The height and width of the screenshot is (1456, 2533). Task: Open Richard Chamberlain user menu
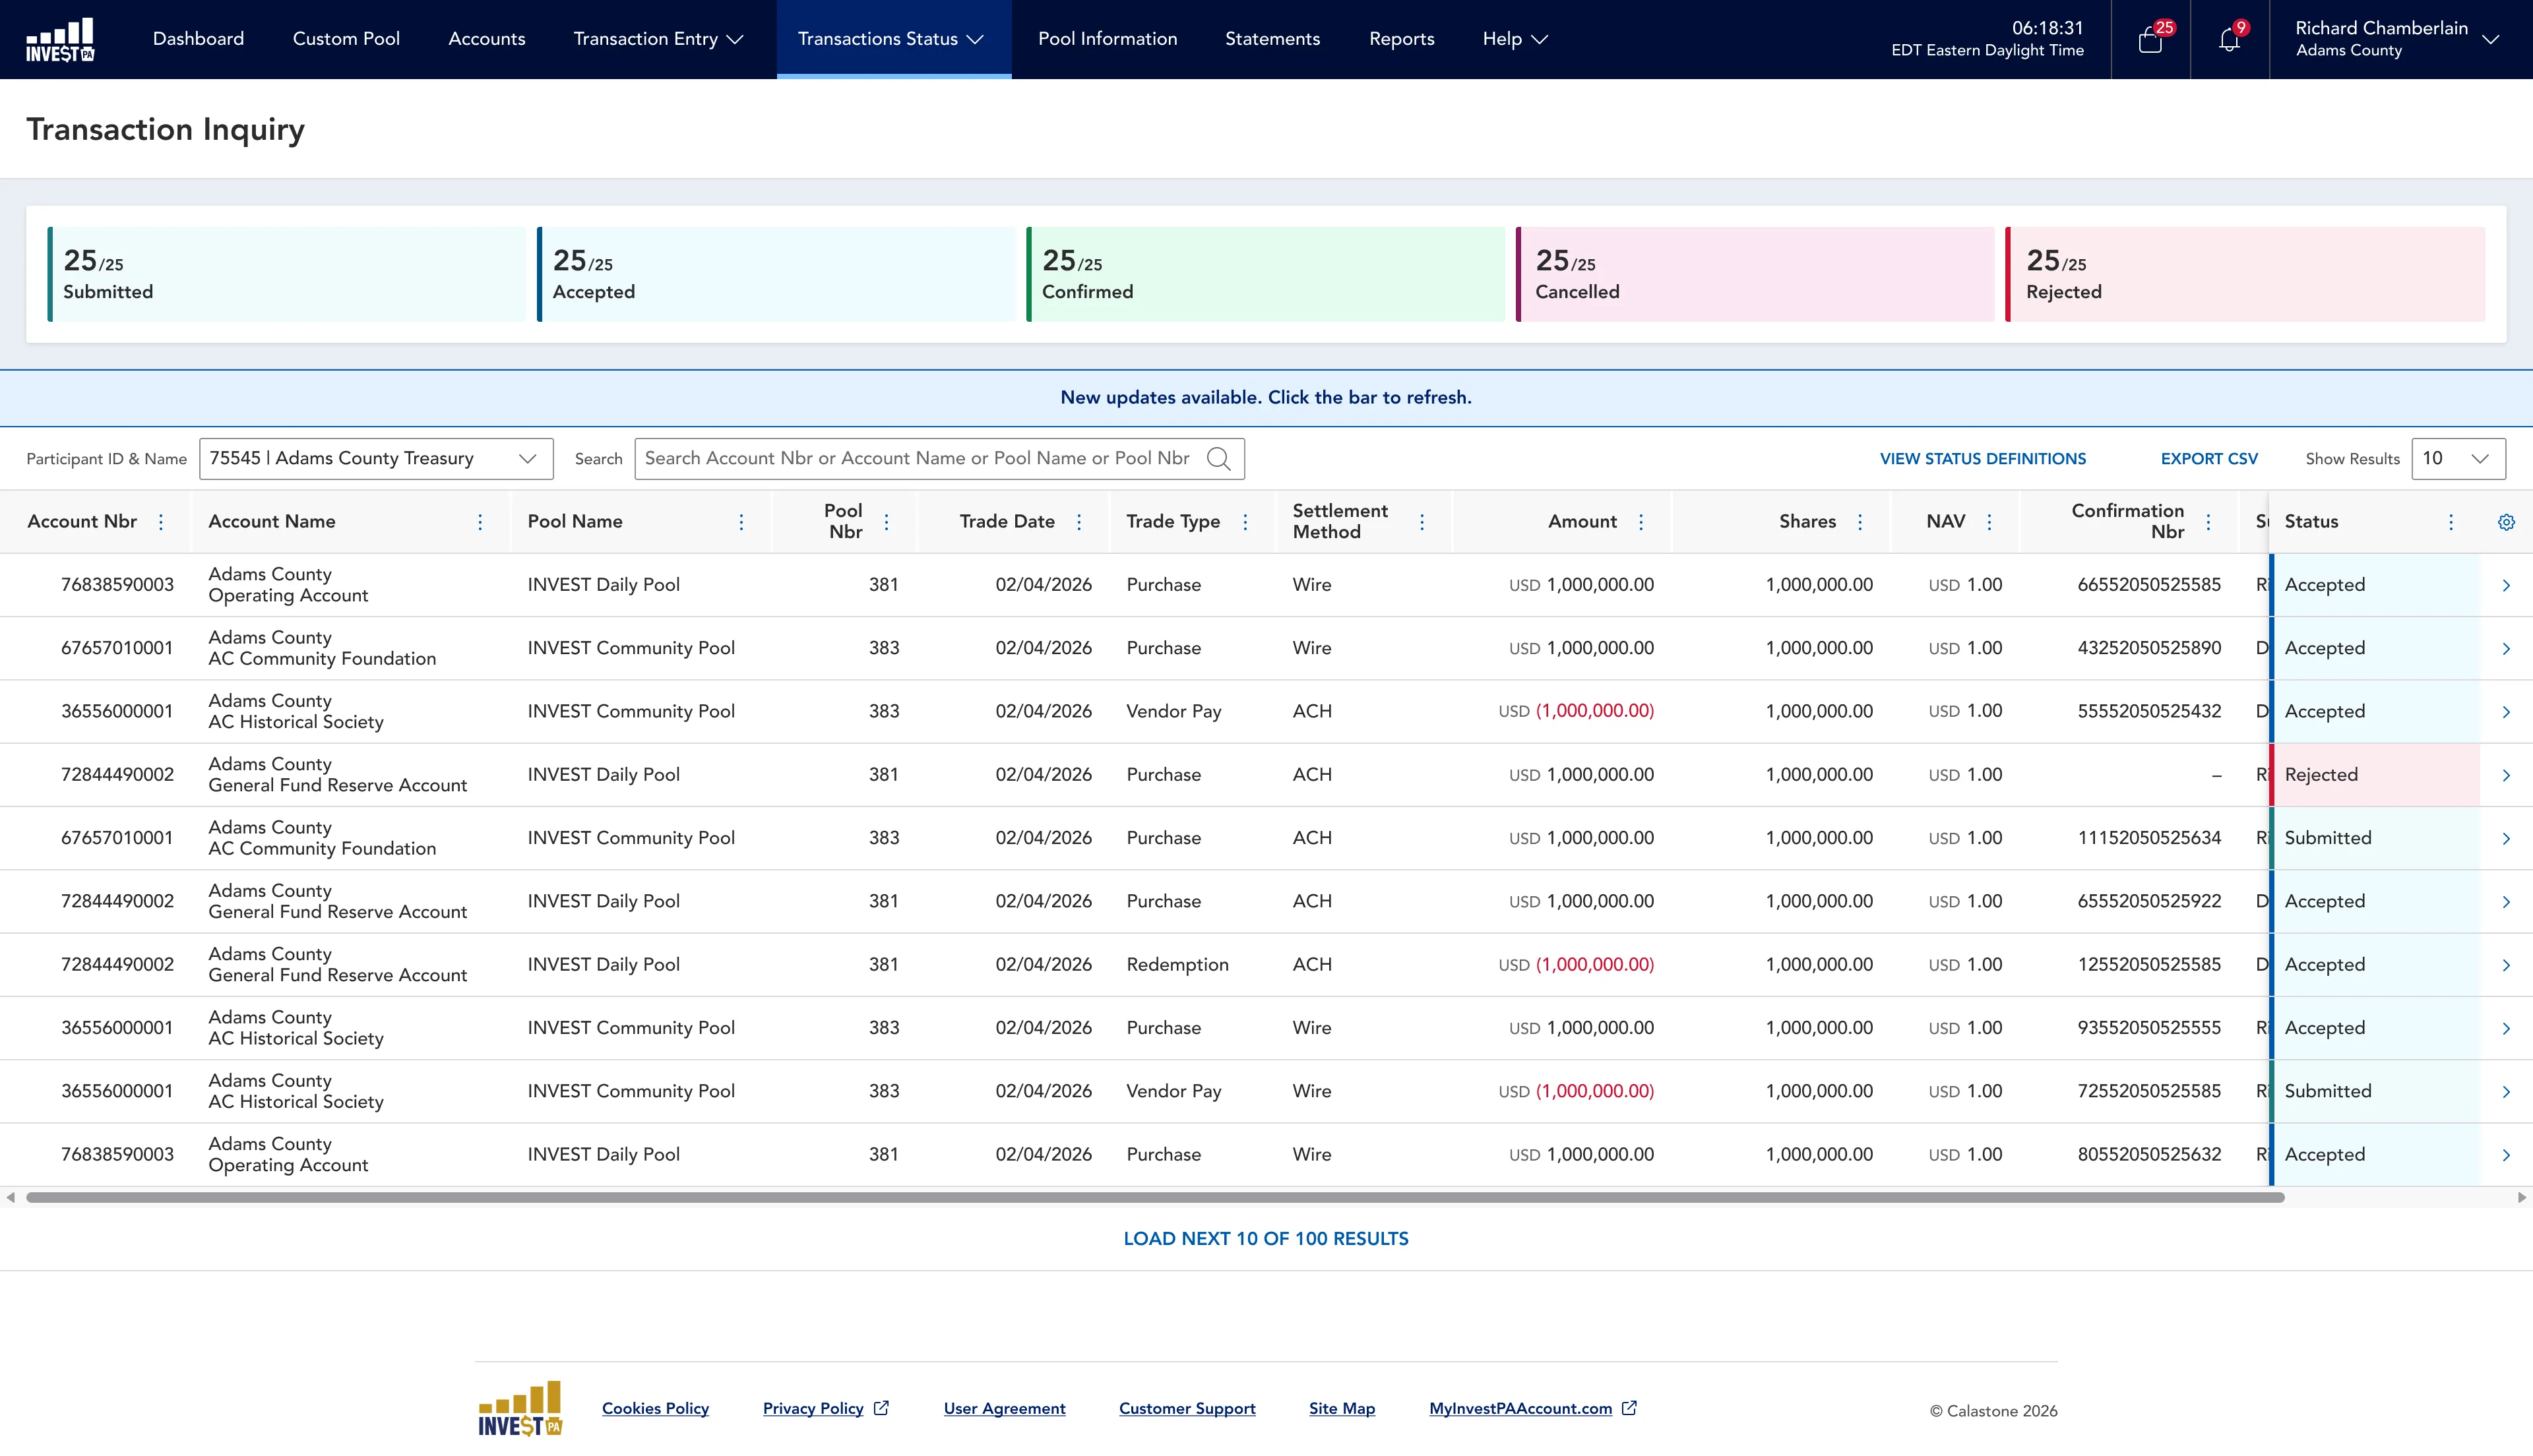2397,39
